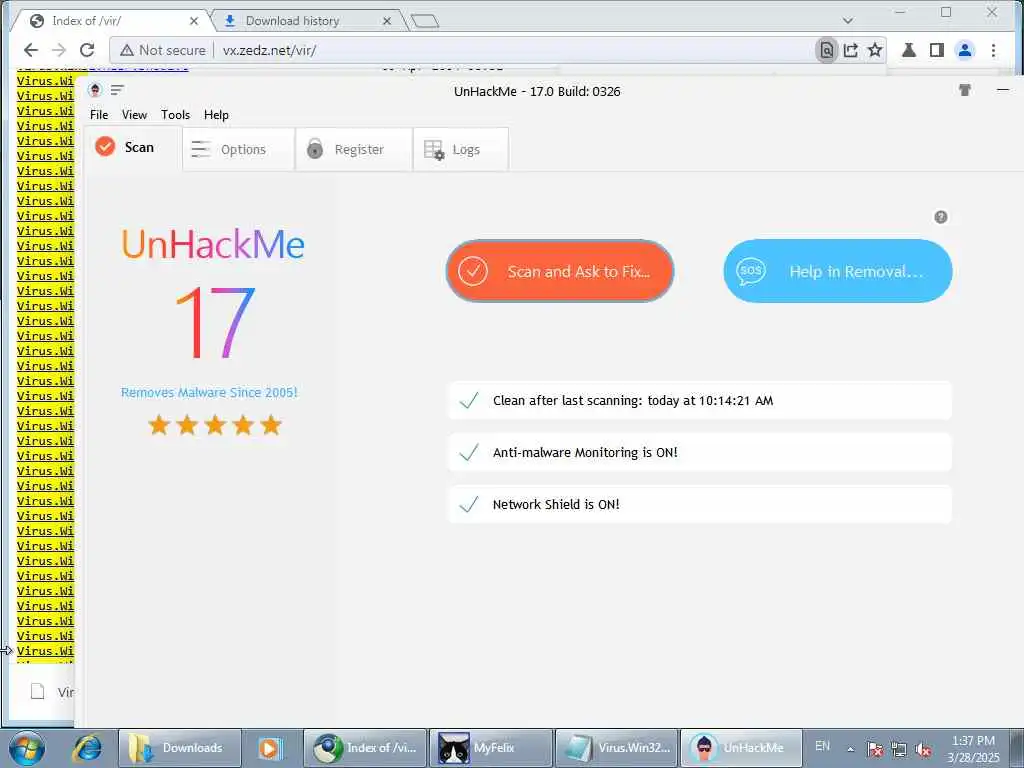Click Help in Removal button

coord(838,271)
